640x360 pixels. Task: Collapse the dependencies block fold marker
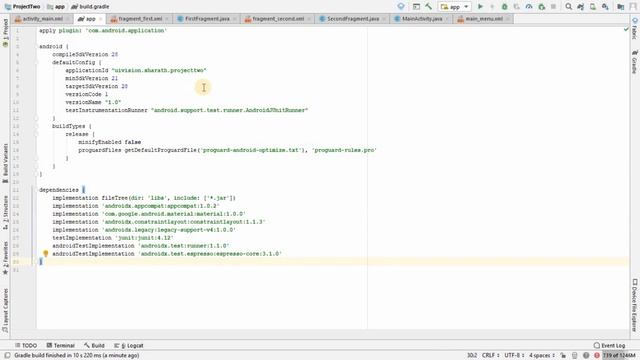(36, 190)
